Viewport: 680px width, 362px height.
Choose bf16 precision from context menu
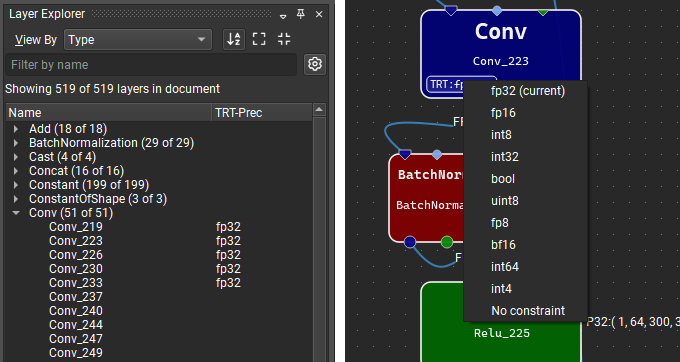point(526,245)
